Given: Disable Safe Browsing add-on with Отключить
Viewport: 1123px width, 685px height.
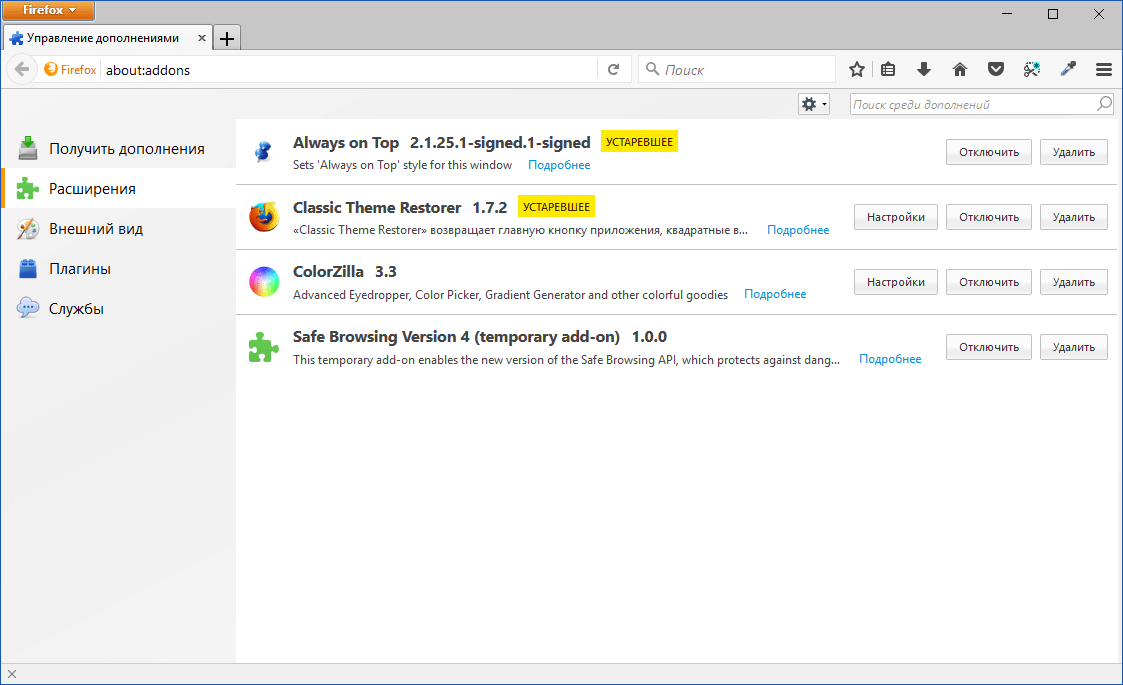Looking at the screenshot, I should 988,347.
